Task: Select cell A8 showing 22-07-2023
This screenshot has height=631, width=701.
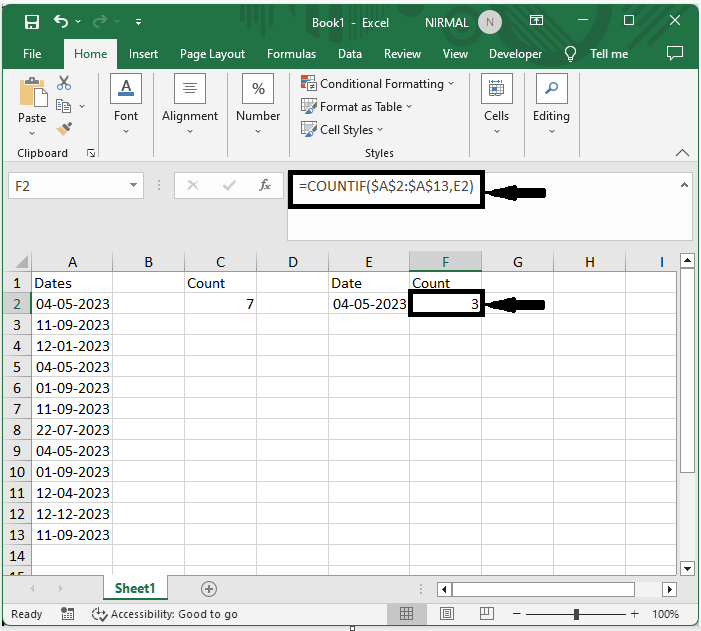Action: pyautogui.click(x=72, y=430)
